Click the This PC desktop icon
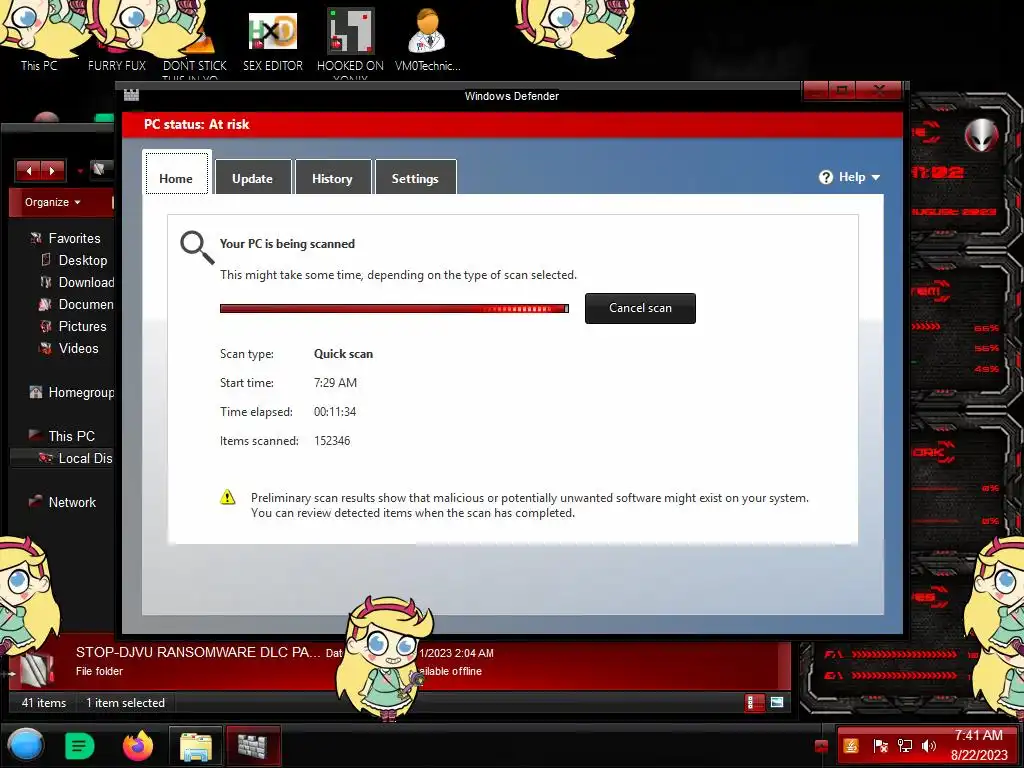Image resolution: width=1024 pixels, height=768 pixels. point(39,65)
